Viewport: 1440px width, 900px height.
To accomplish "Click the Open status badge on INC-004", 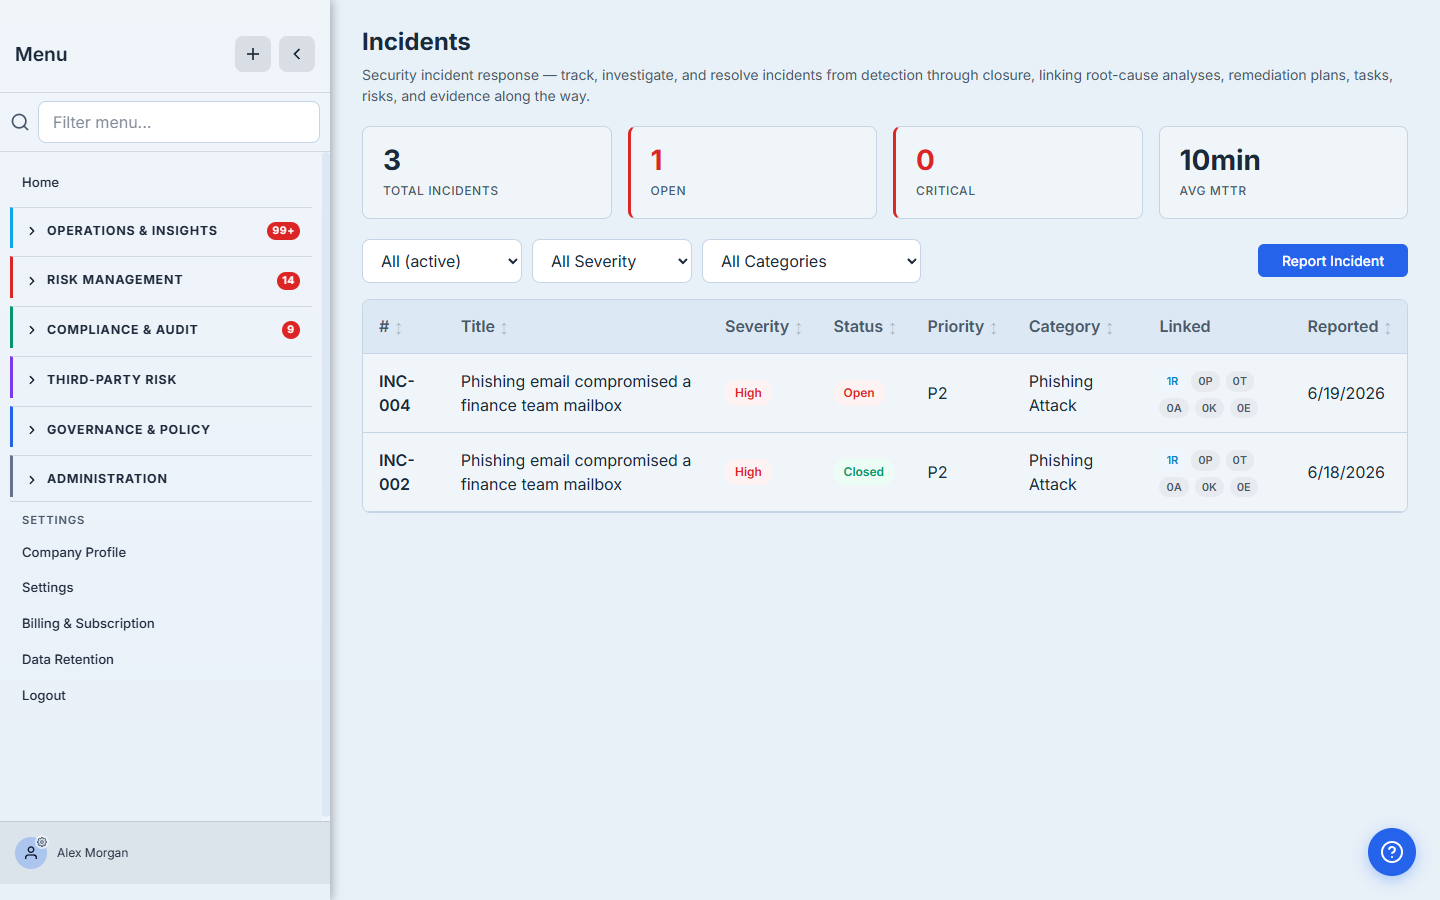I will pyautogui.click(x=859, y=393).
